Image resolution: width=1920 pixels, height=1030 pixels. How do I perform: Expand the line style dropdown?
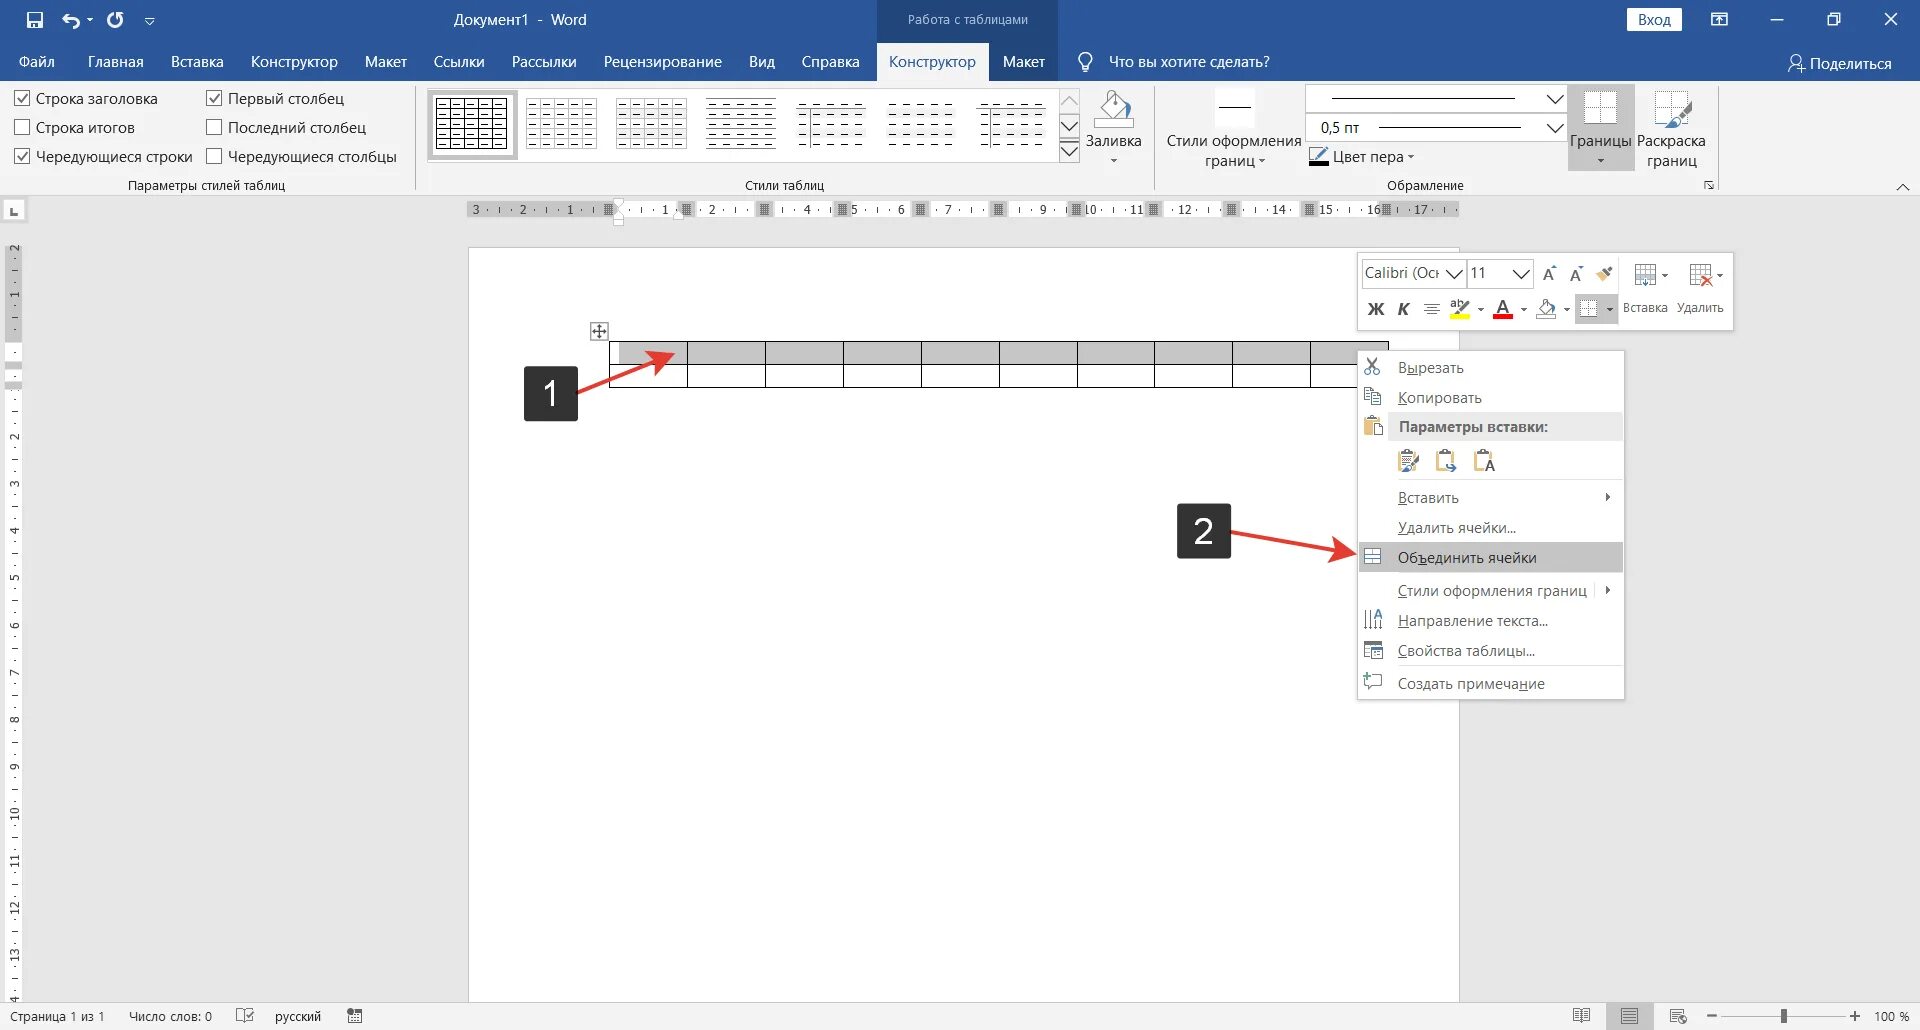tap(1554, 99)
